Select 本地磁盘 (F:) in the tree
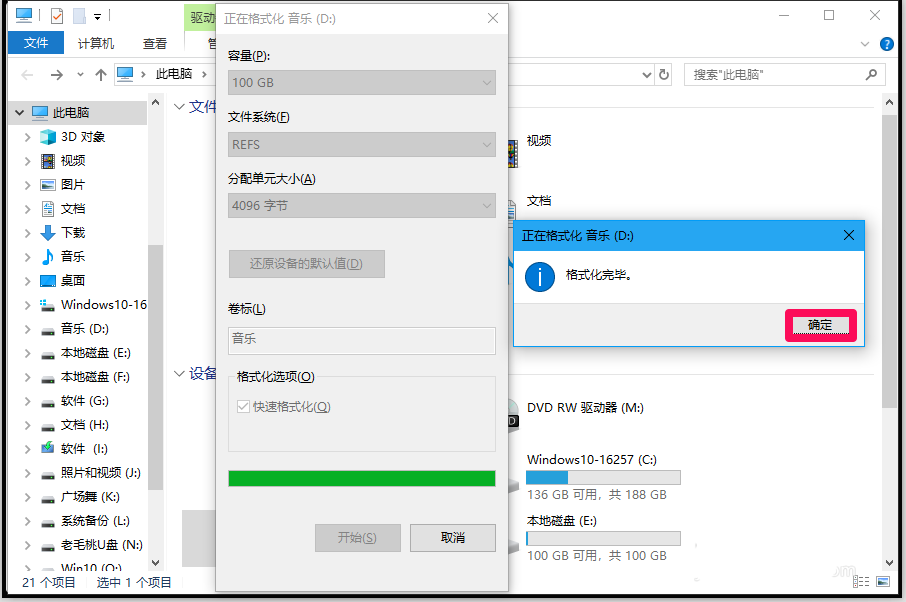Viewport: 906px width, 602px height. click(95, 377)
